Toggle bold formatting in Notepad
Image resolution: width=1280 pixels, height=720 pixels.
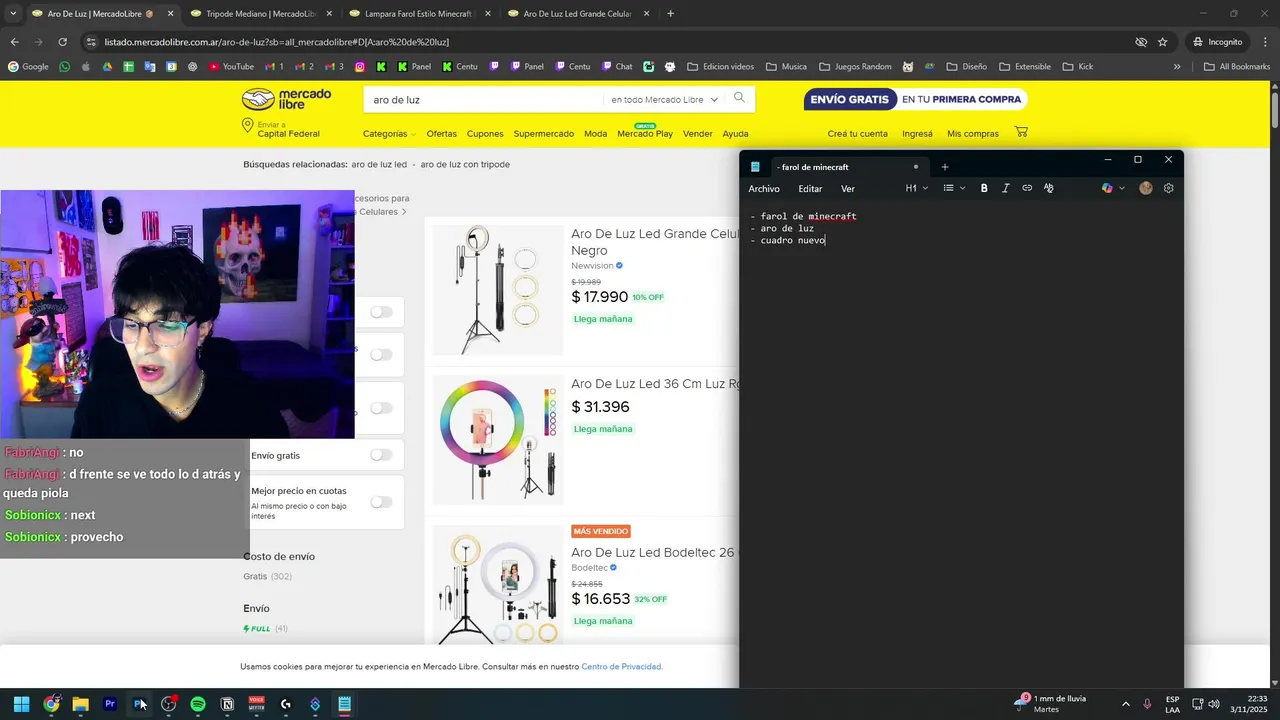[x=984, y=188]
